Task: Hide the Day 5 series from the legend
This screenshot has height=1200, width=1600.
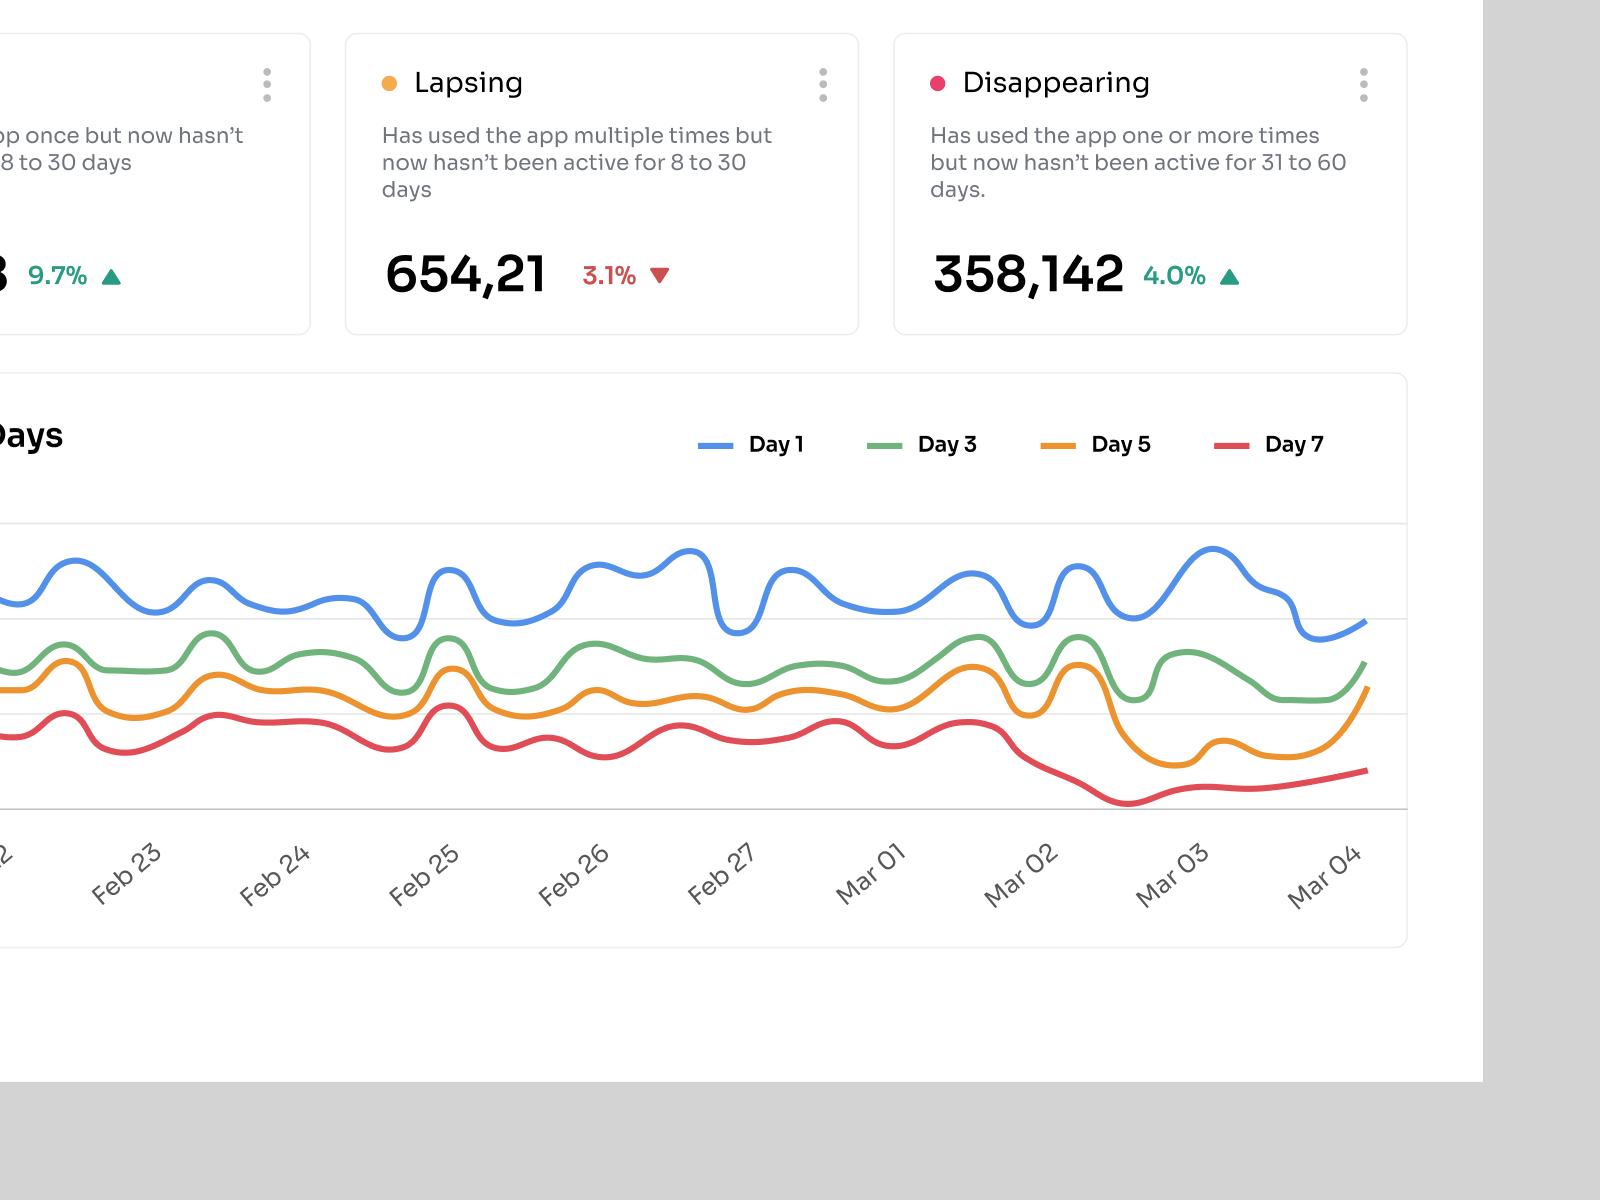Action: pos(1120,444)
